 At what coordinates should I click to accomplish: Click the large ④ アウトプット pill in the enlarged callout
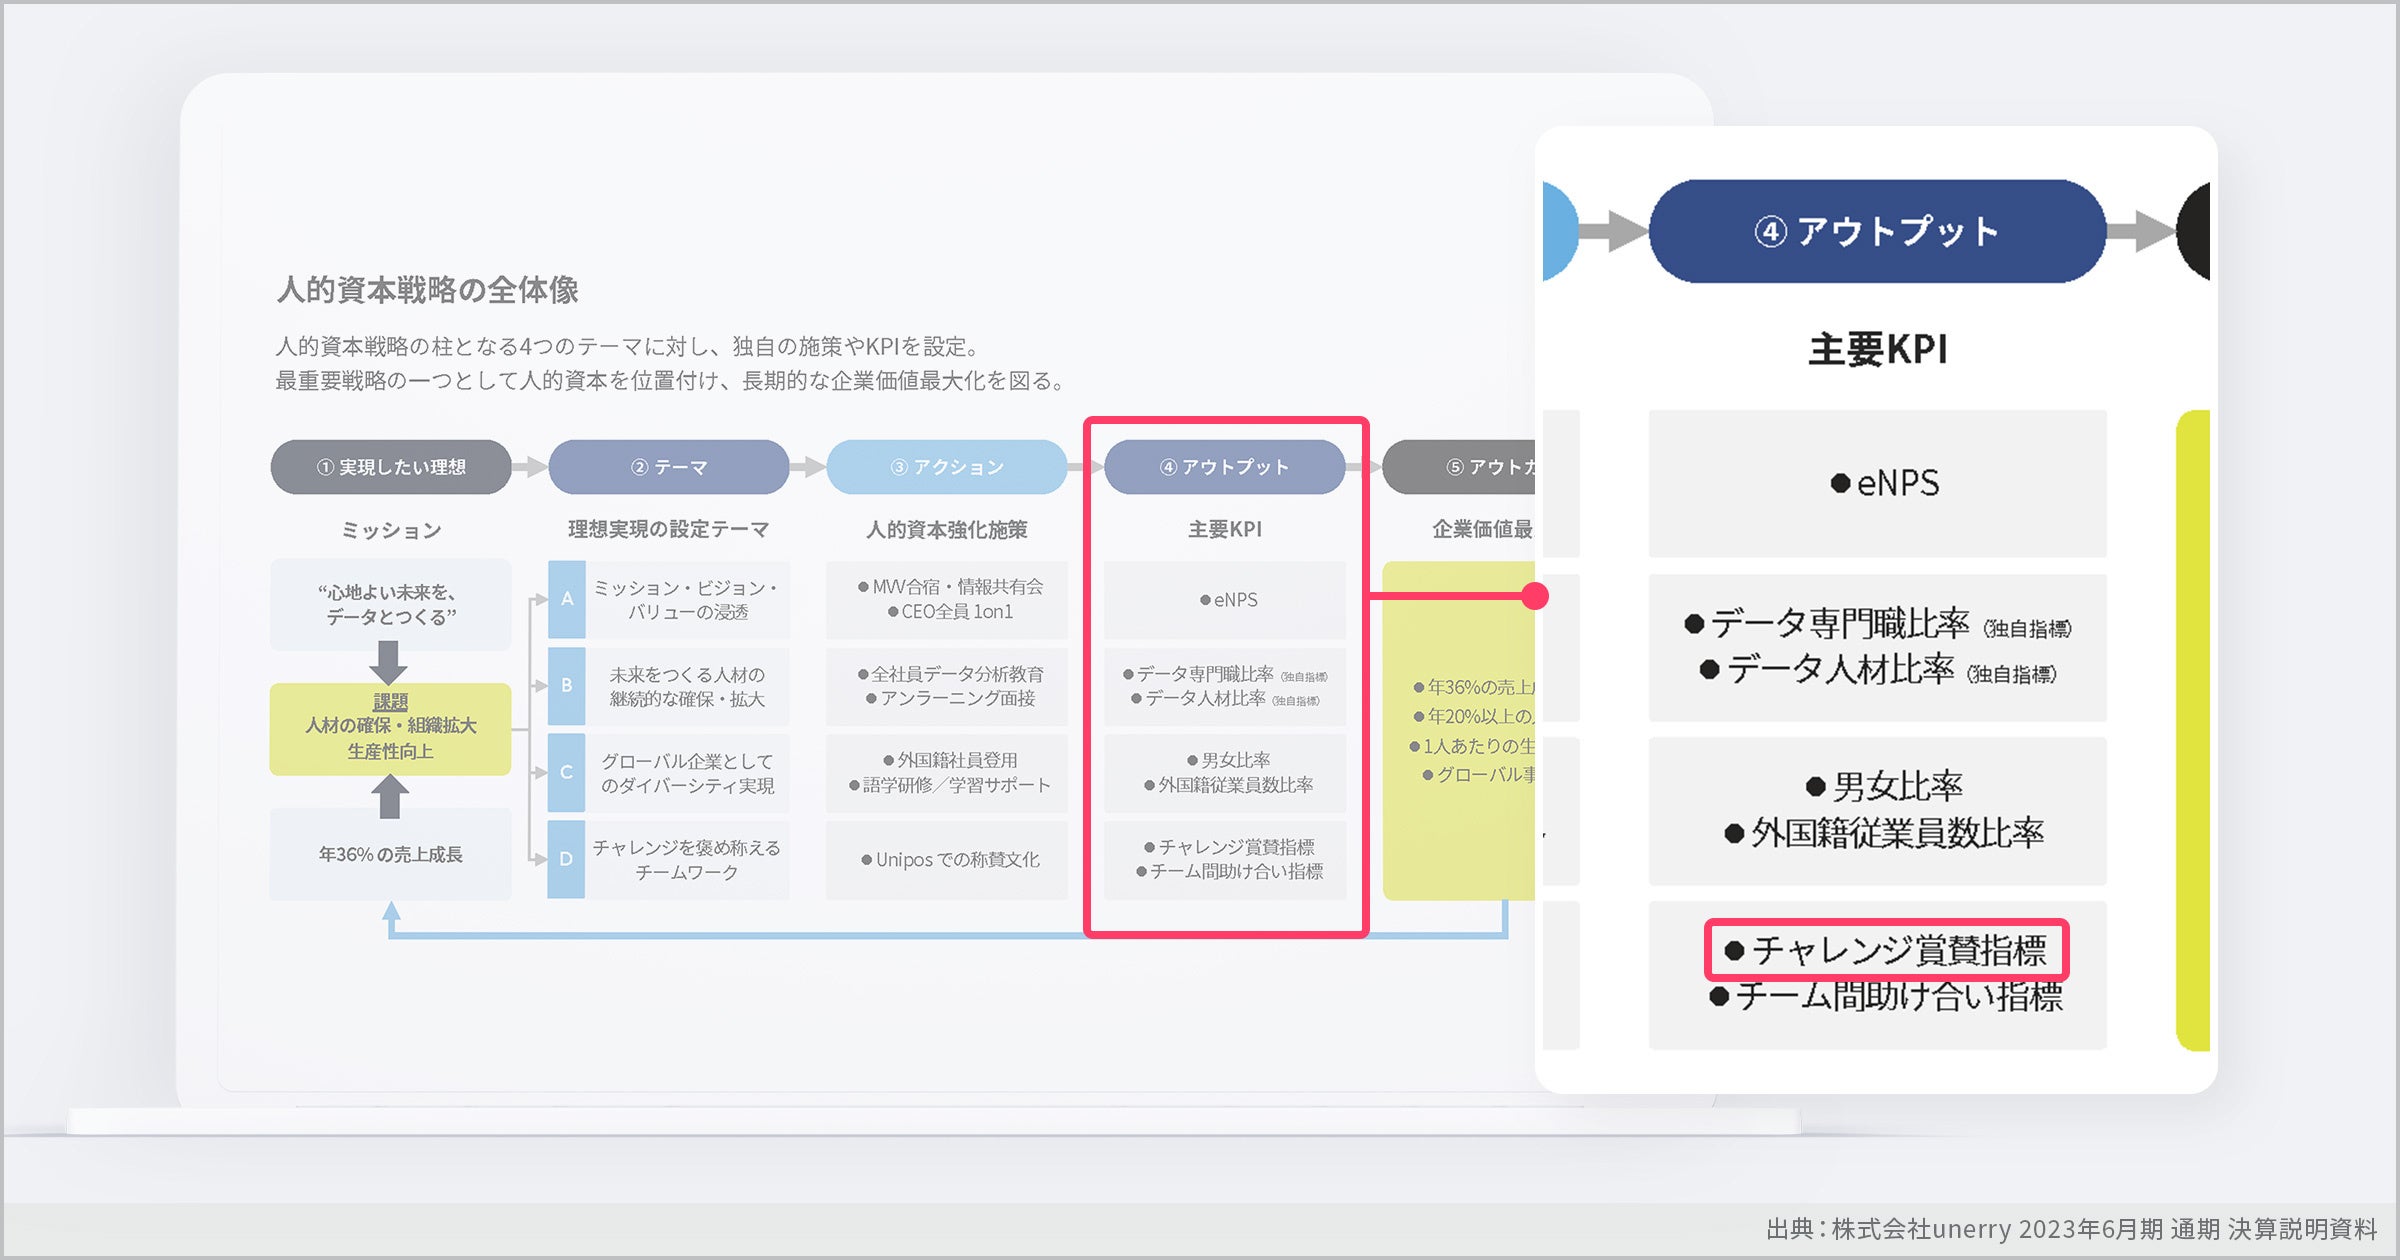point(1878,231)
